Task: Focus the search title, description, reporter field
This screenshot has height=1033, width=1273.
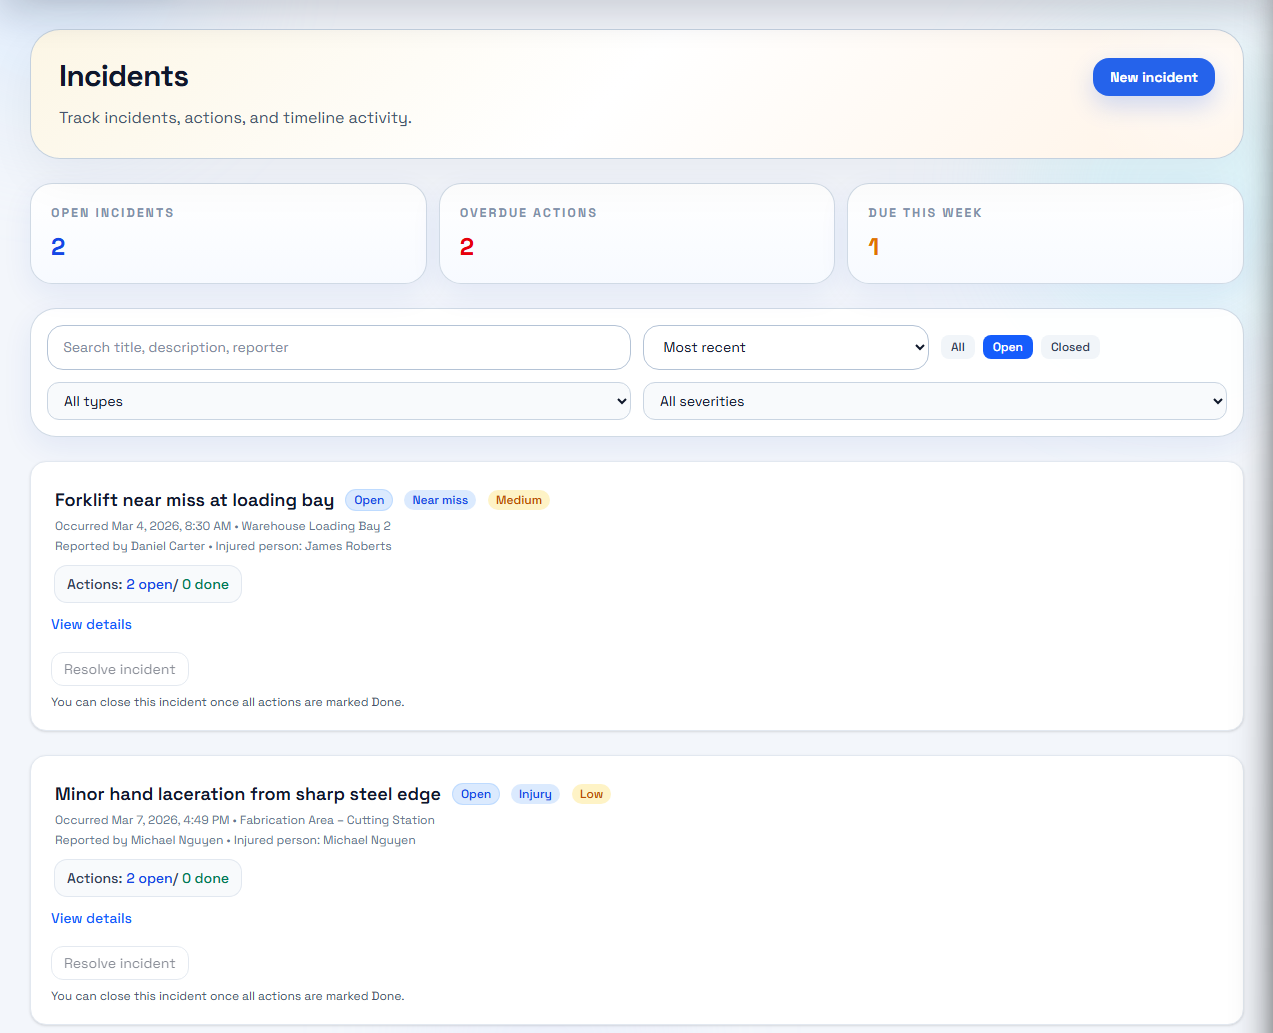Action: (339, 347)
